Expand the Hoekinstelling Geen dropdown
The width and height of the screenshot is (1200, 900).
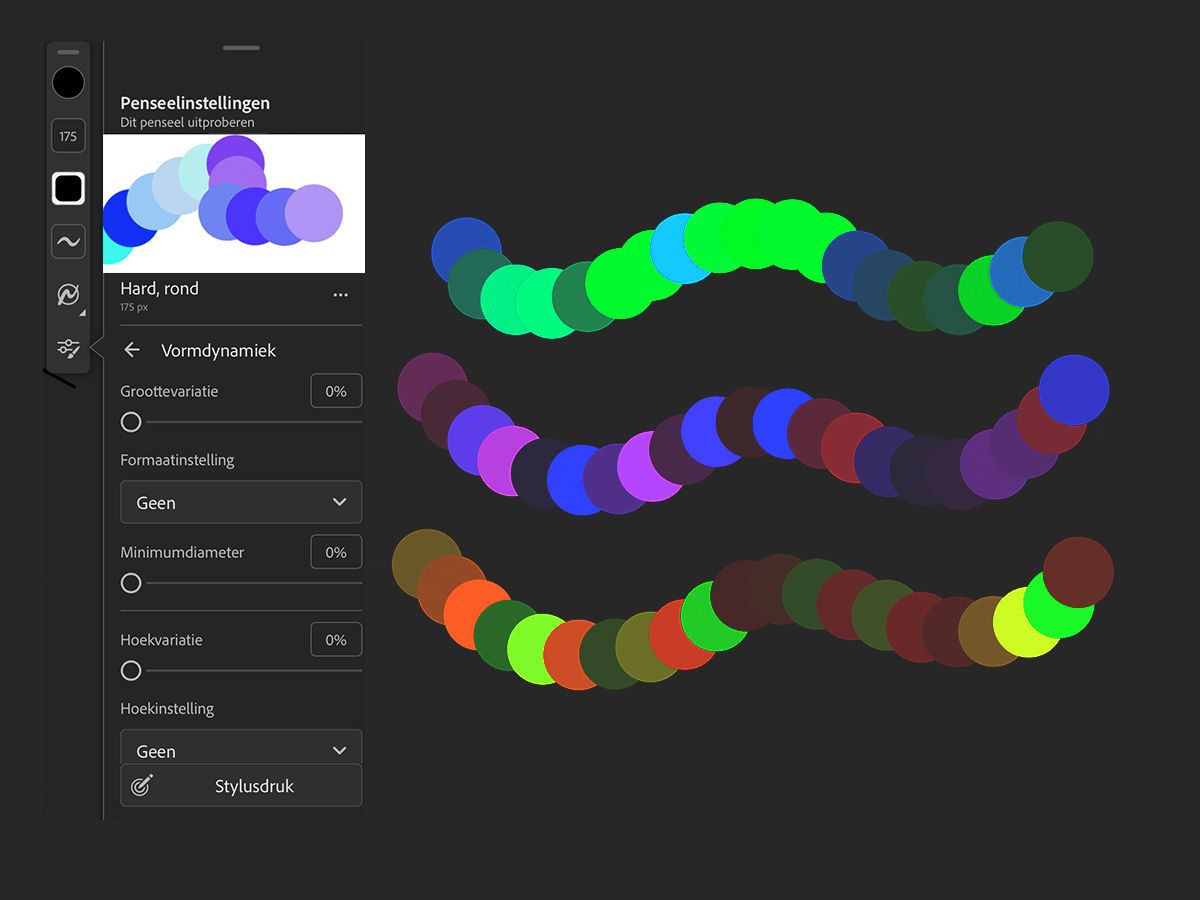(x=241, y=748)
